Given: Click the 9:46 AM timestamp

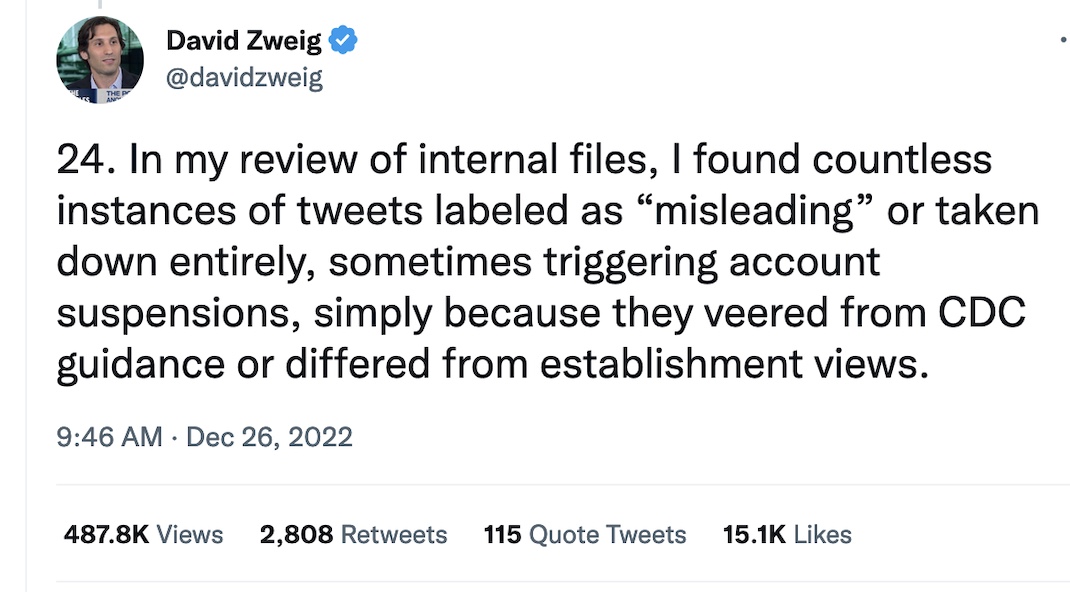Looking at the screenshot, I should point(110,437).
